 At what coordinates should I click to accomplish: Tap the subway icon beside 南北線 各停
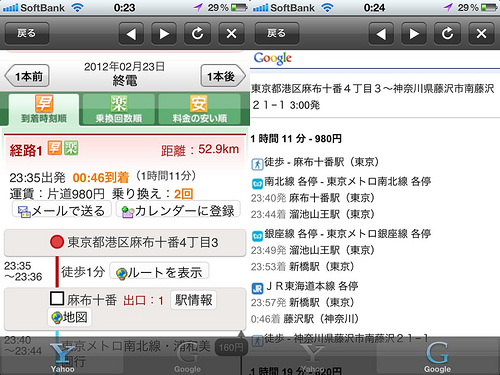(x=257, y=183)
